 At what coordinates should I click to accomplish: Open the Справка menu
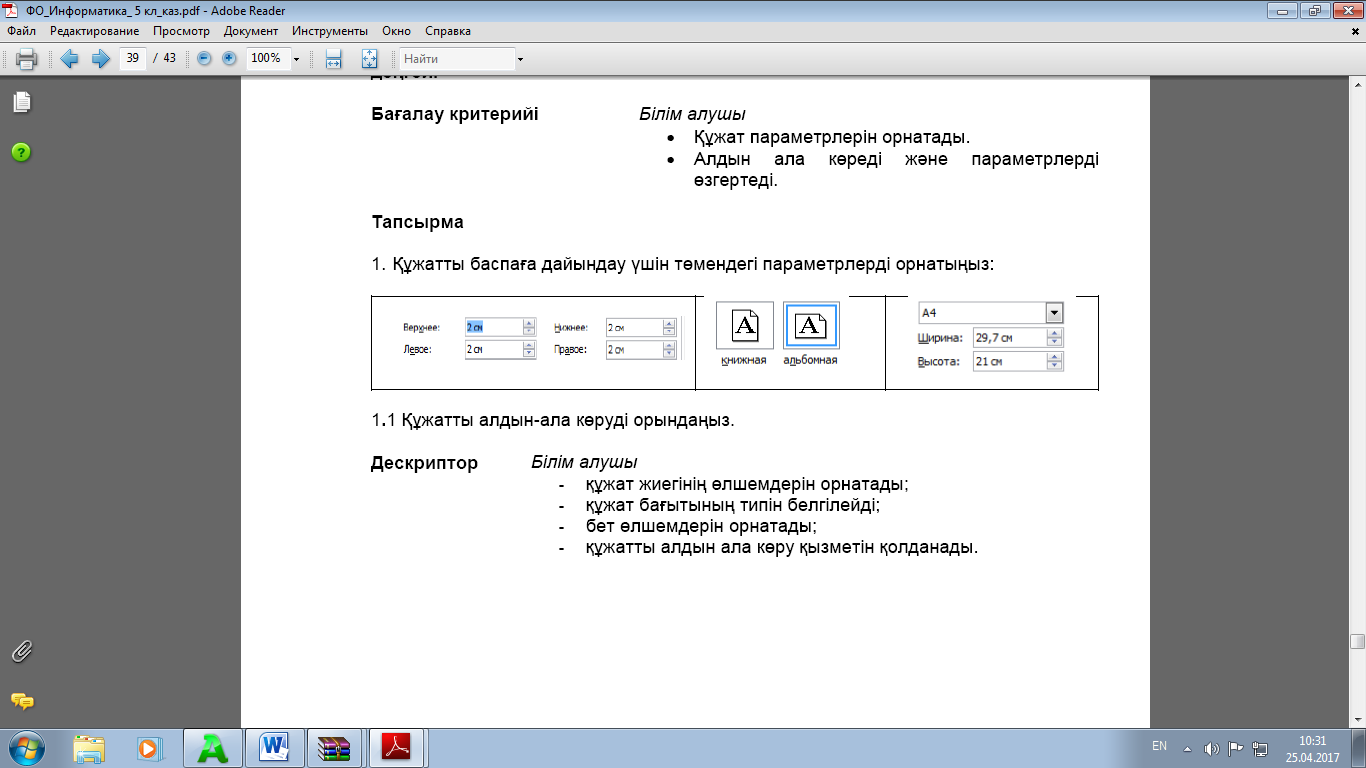[448, 31]
